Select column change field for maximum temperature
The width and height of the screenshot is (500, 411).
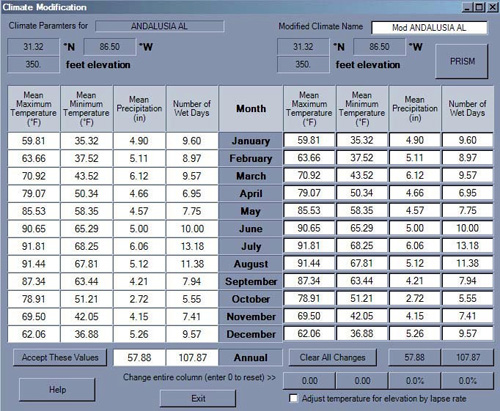(309, 381)
